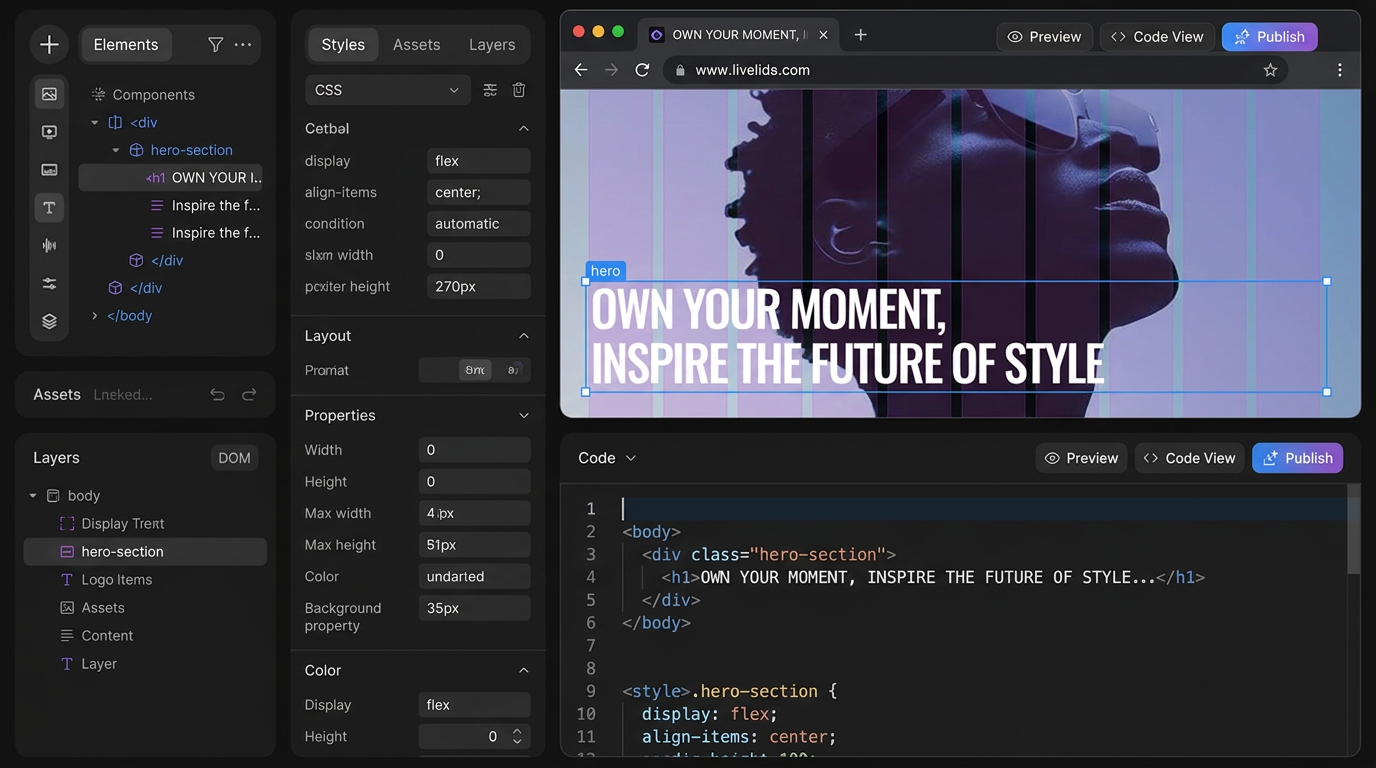This screenshot has width=1376, height=768.
Task: Click Preview in the browser toolbar
Action: 1044,37
